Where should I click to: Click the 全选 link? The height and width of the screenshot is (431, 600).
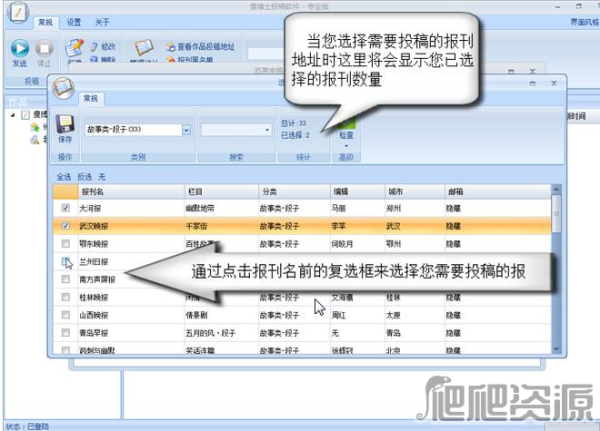[x=64, y=177]
